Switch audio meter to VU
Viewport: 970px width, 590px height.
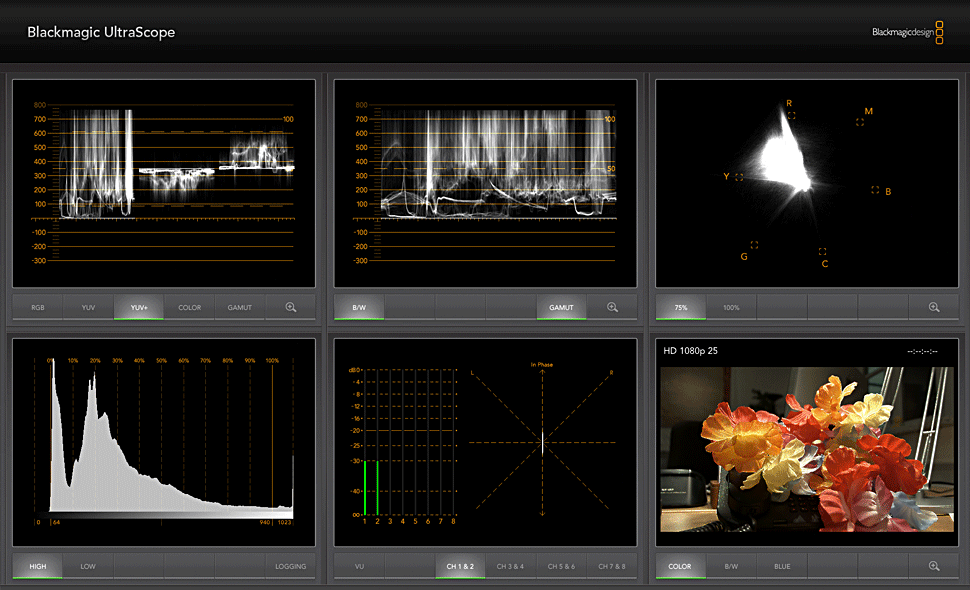pos(359,566)
